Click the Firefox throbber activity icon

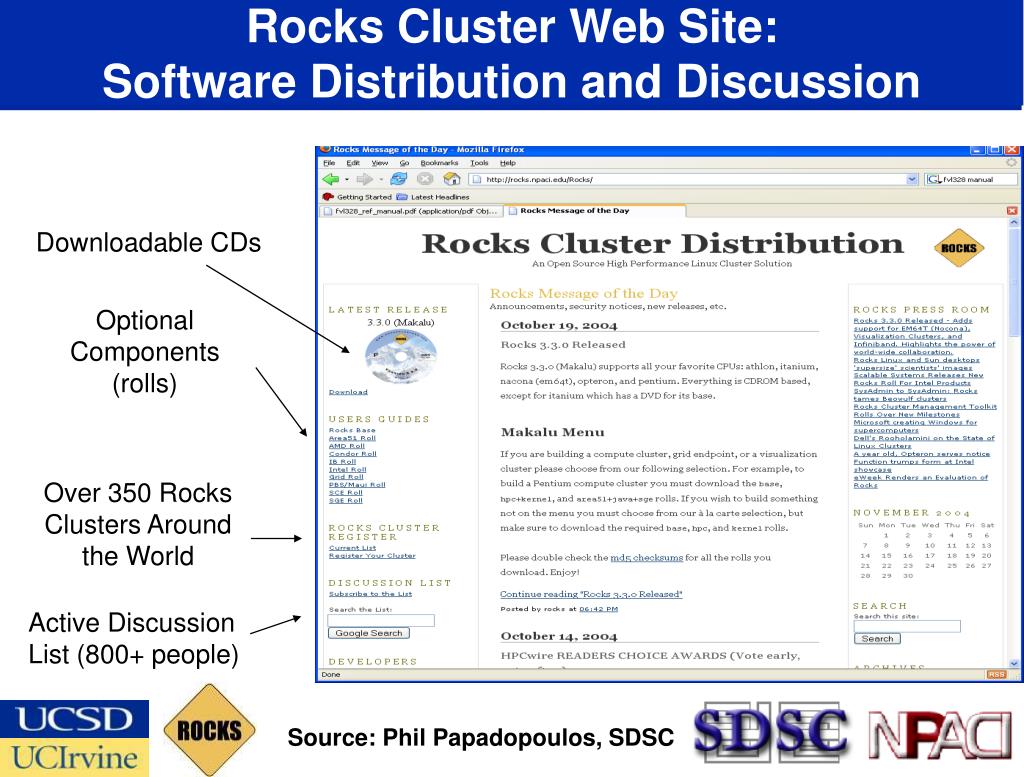[x=1012, y=163]
